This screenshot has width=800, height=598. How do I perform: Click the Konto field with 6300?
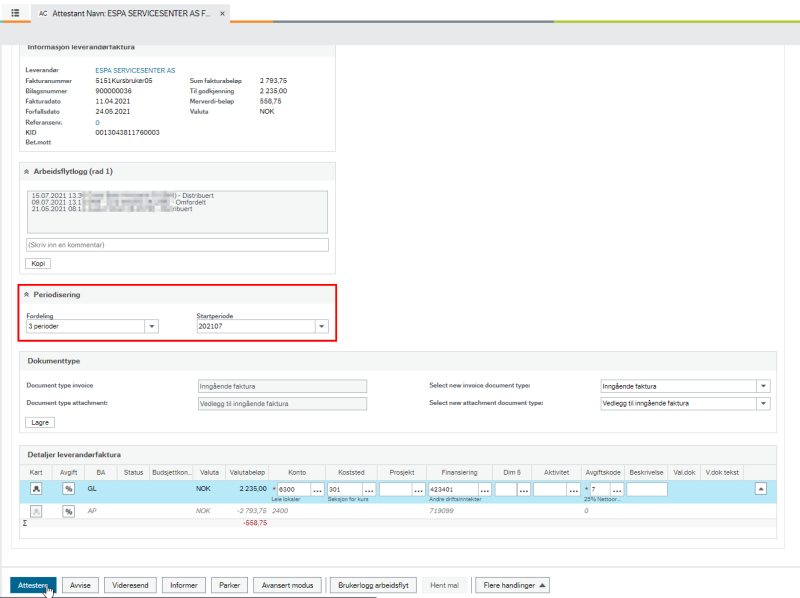pyautogui.click(x=294, y=489)
